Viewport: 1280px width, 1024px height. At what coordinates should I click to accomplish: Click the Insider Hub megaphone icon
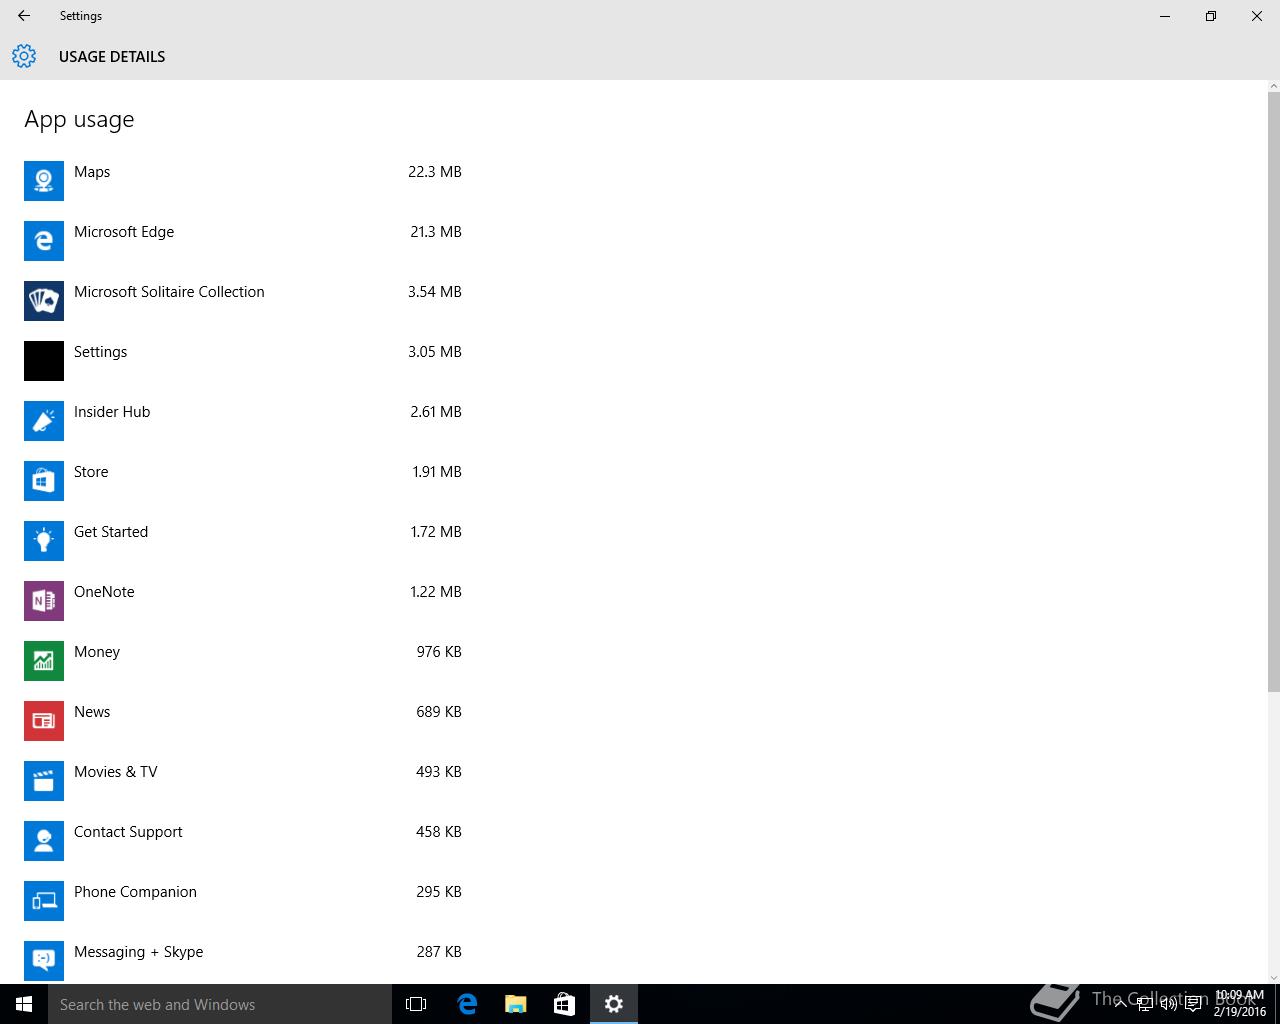tap(44, 421)
